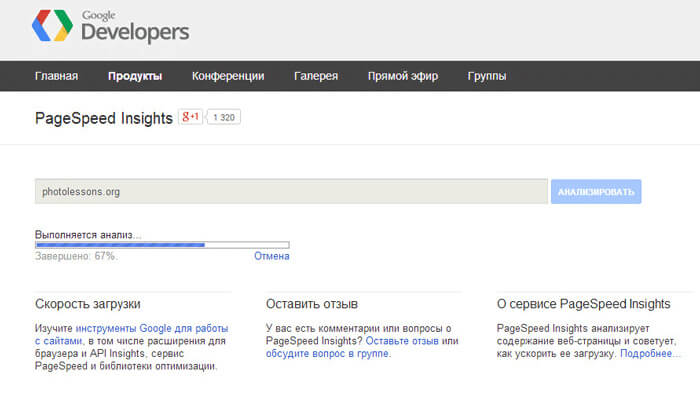The image size is (700, 395).
Task: Click the 1 320 plus-one counter
Action: click(x=224, y=117)
